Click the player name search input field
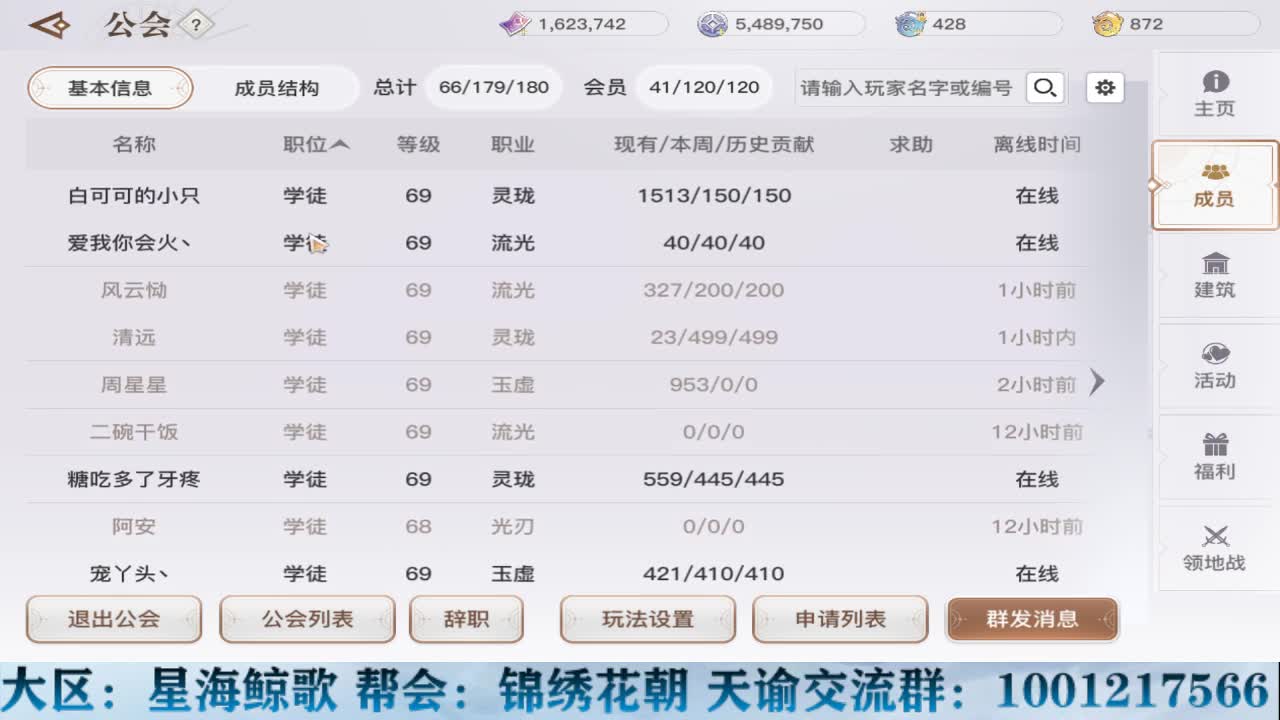The image size is (1280, 720). 900,88
